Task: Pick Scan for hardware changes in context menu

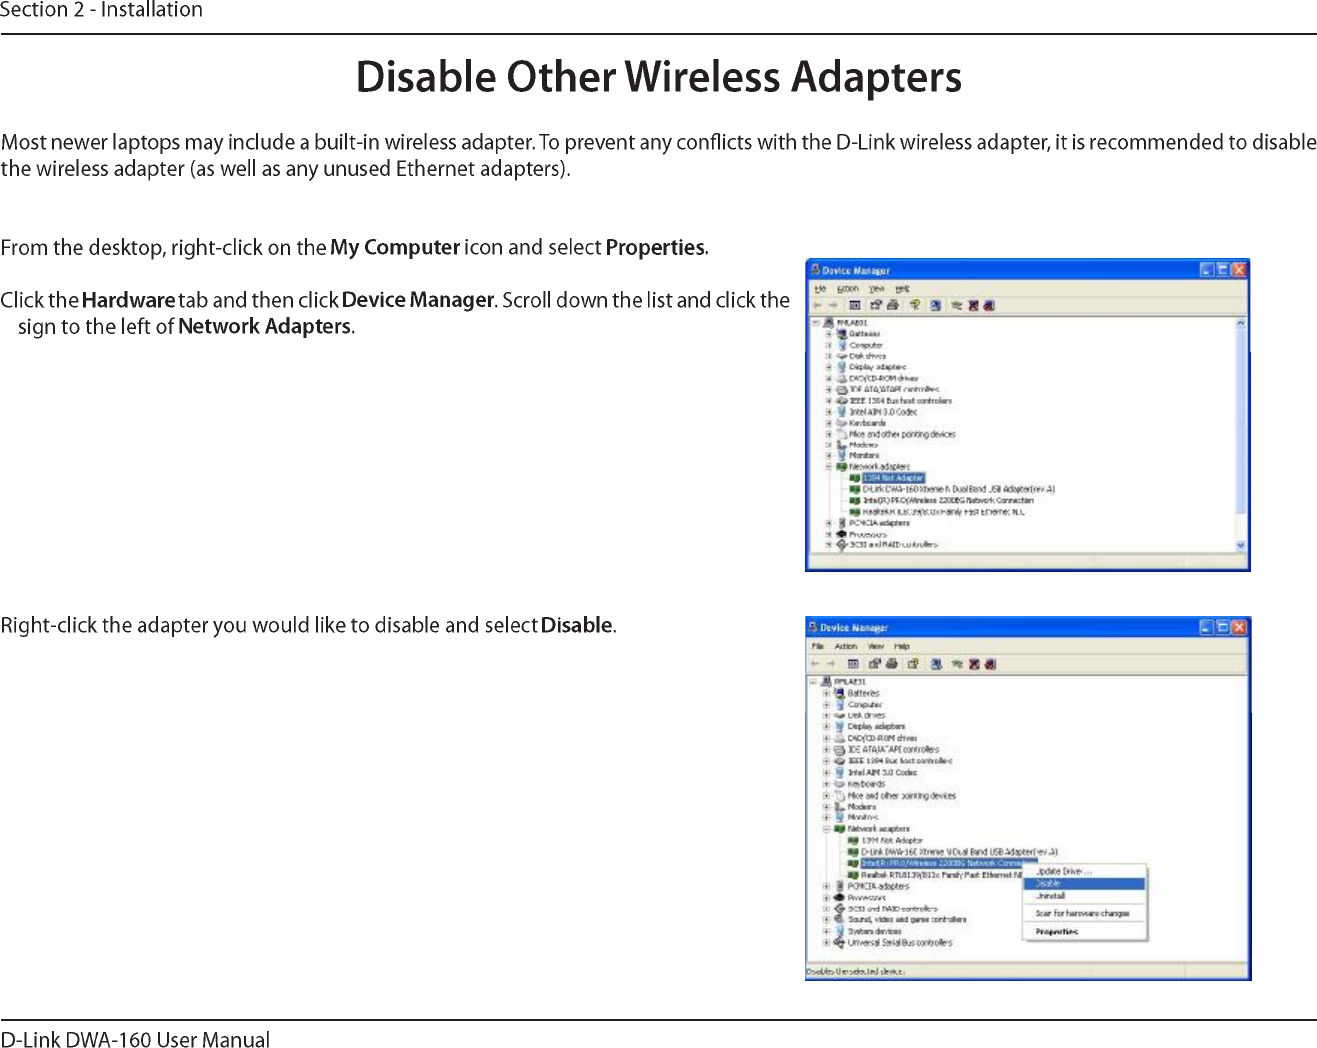Action: tap(1085, 913)
